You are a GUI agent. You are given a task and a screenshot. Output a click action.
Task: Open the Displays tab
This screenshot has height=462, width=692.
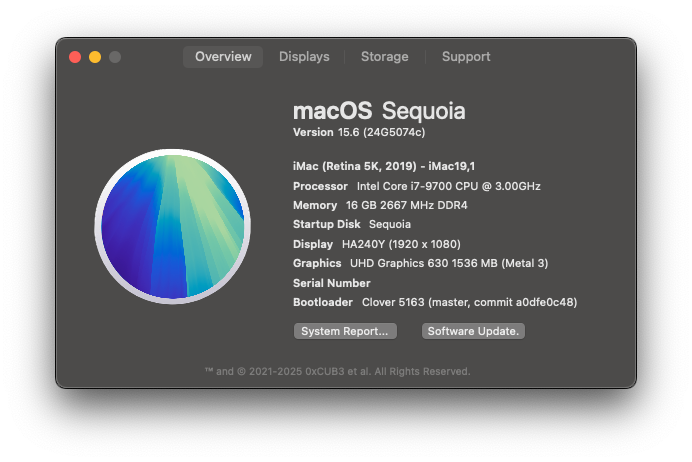(x=304, y=57)
